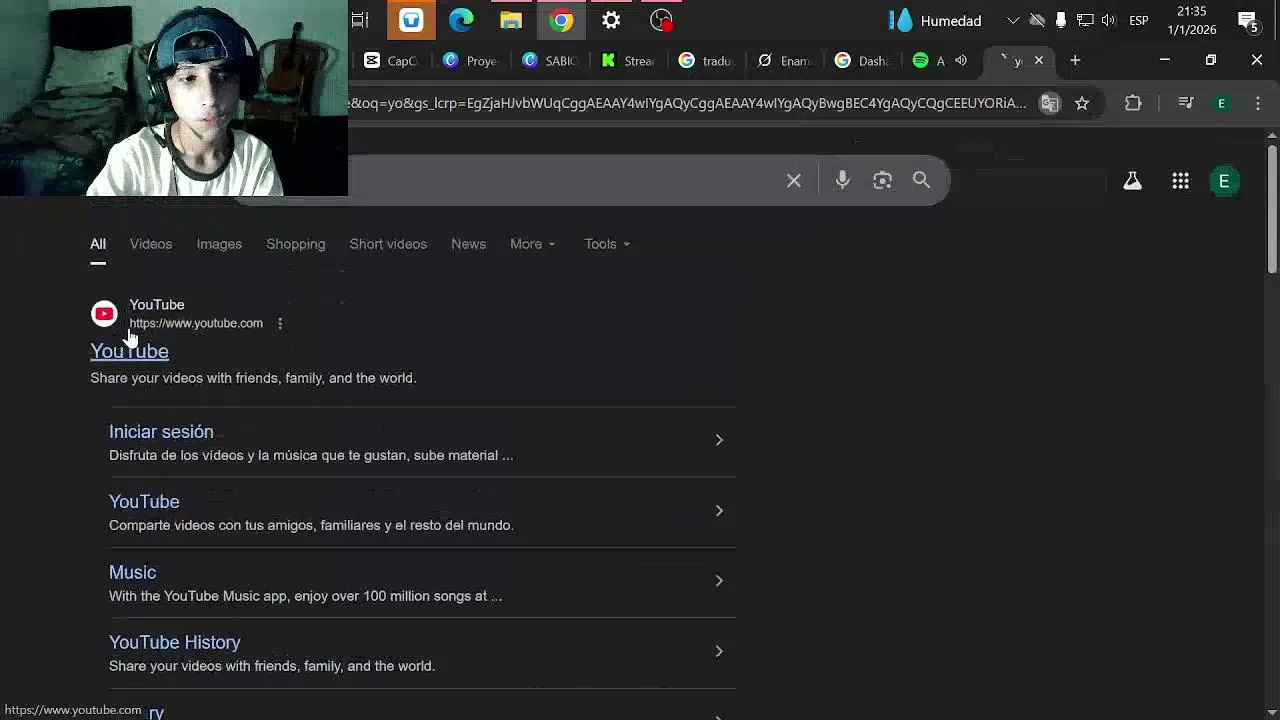
Task: Select the Short videos tab
Action: coord(388,244)
